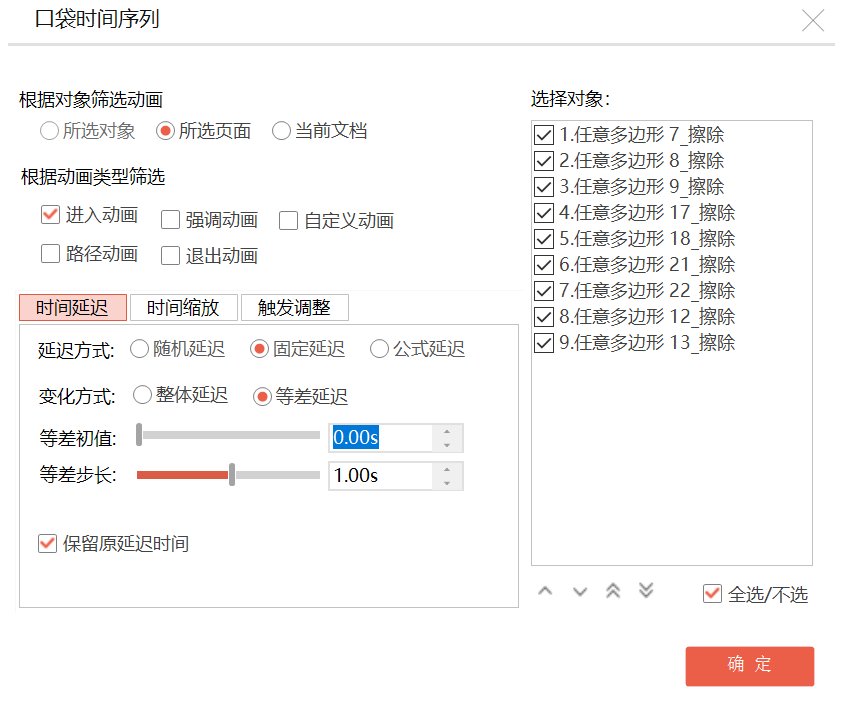Open the 触发调整 tab
Screen dimensions: 843x714
pyautogui.click(x=295, y=308)
